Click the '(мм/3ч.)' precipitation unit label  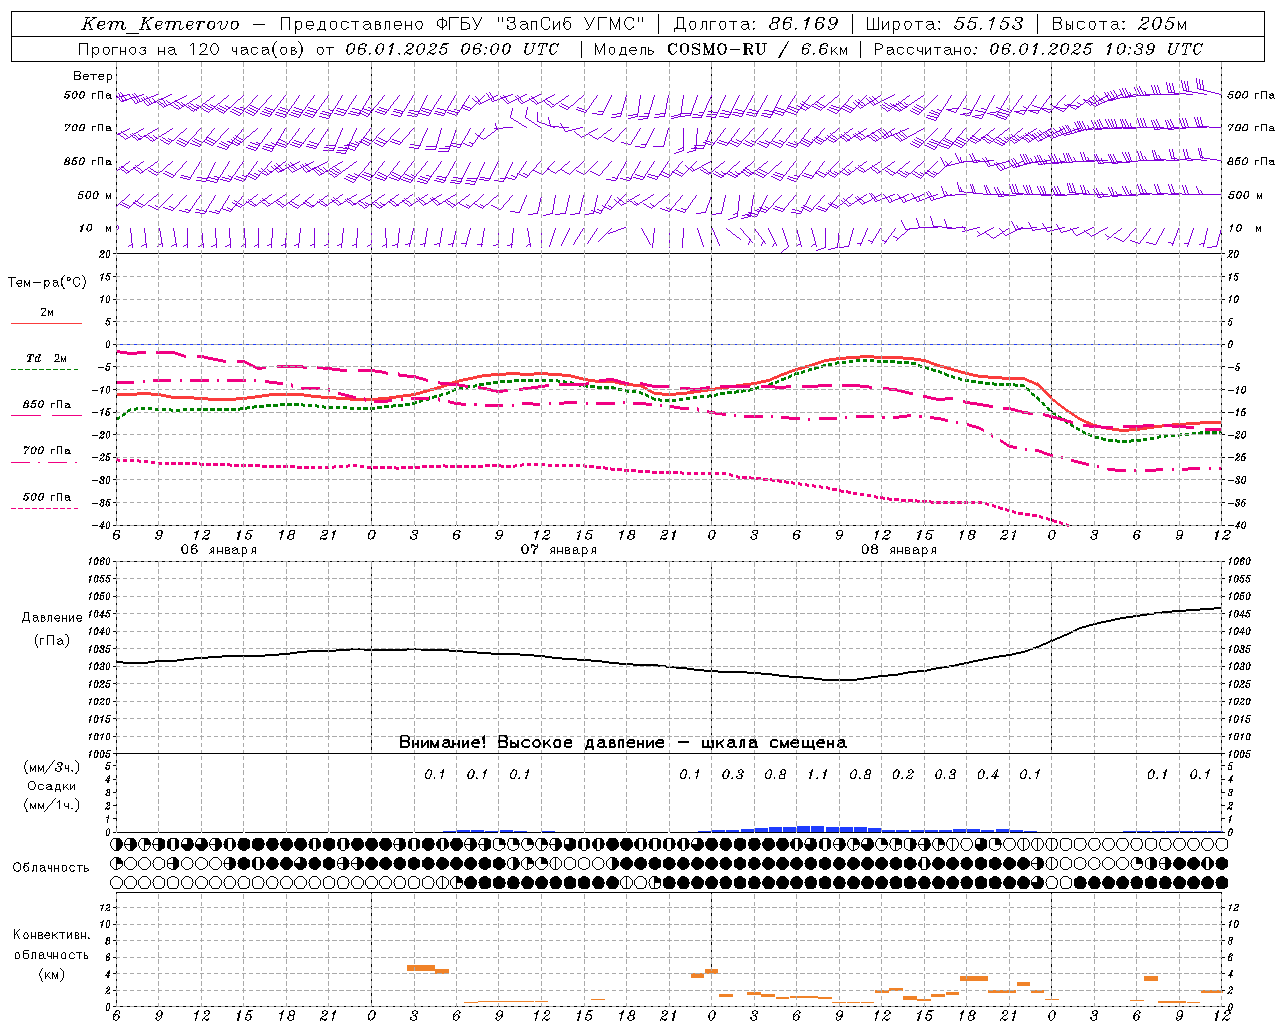pyautogui.click(x=52, y=767)
